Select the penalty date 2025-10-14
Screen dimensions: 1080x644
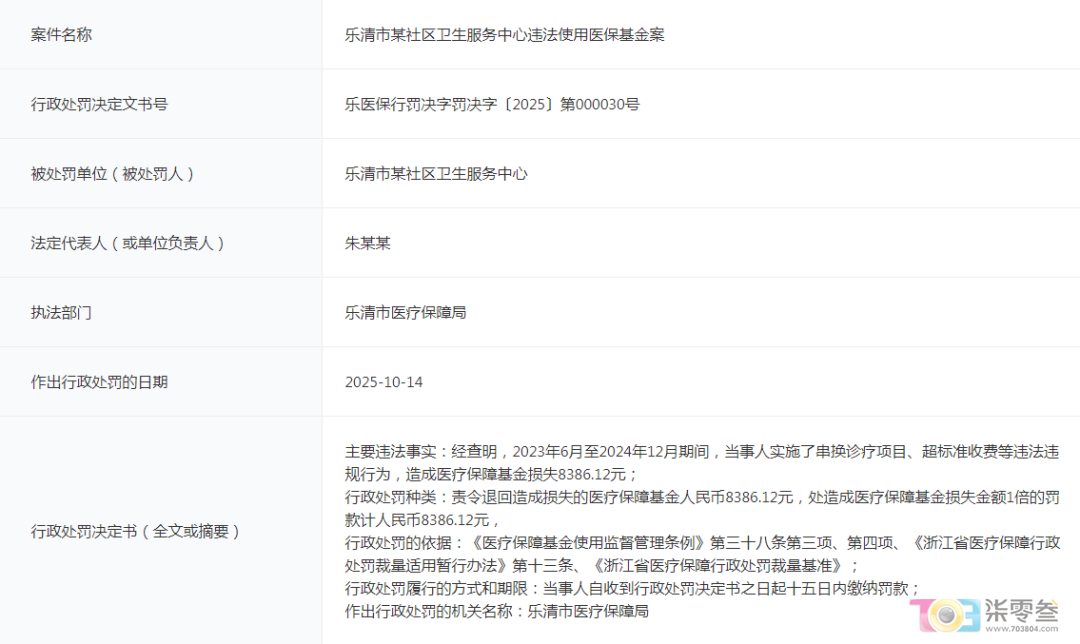pyautogui.click(x=383, y=382)
